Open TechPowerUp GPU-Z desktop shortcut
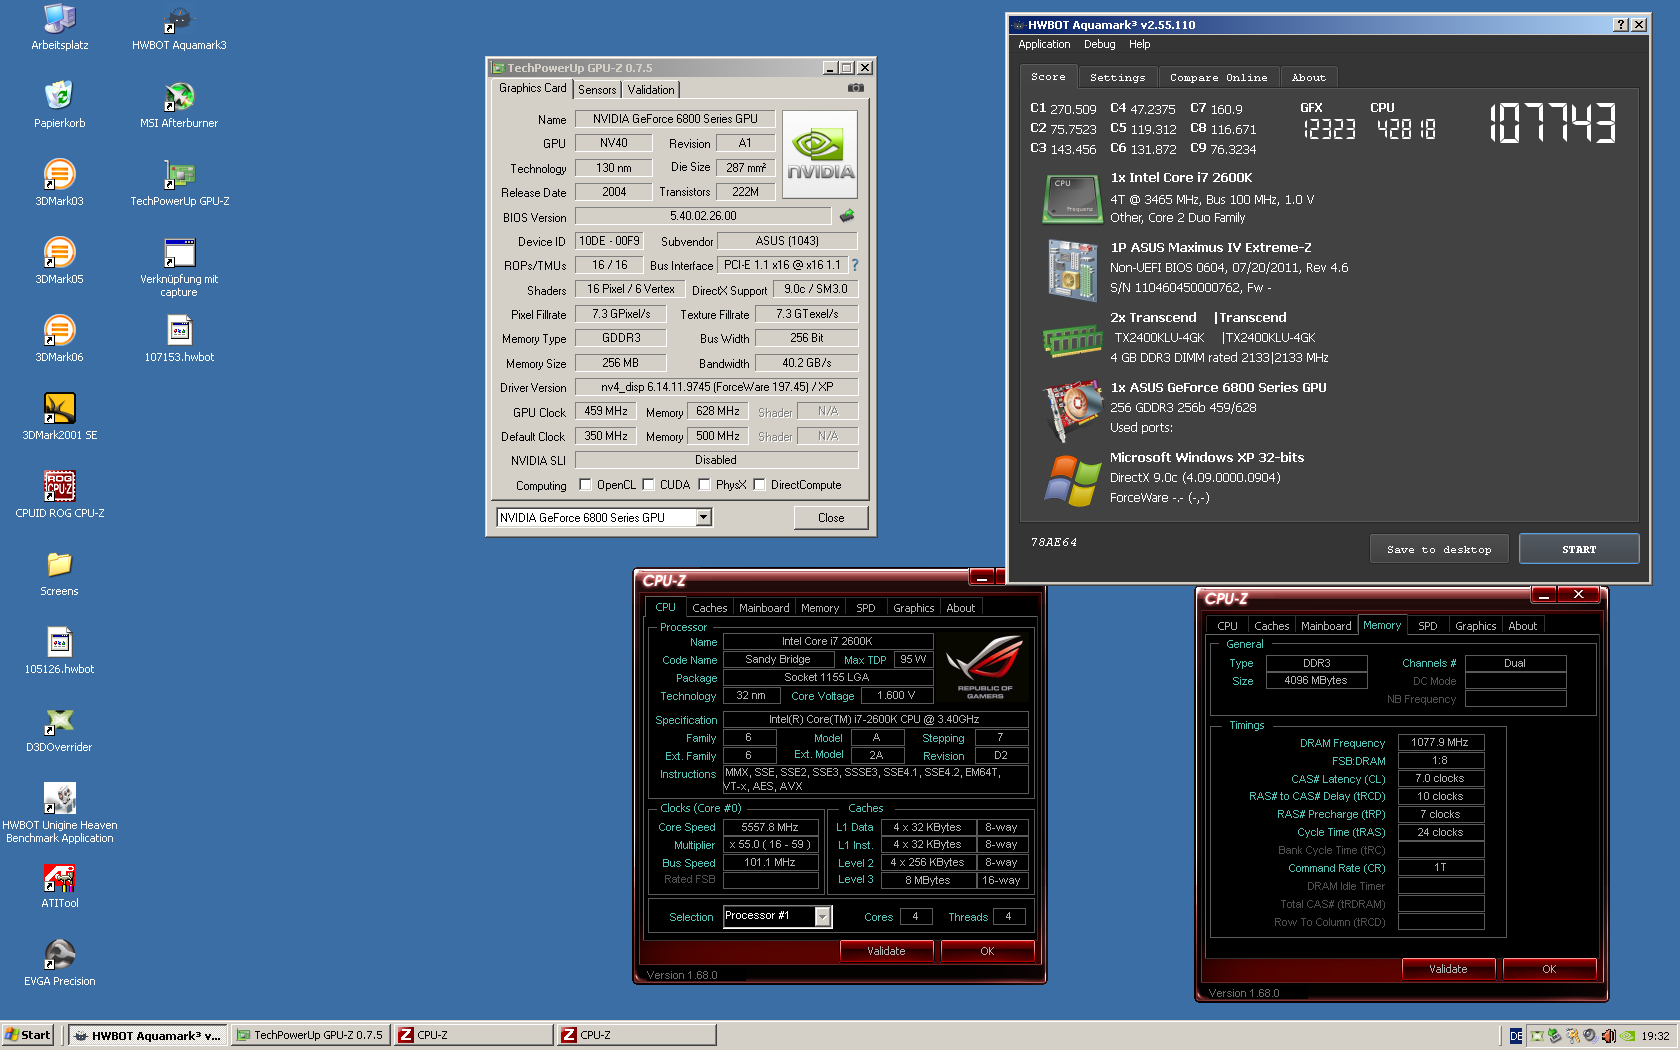1680x1050 pixels. pos(179,182)
